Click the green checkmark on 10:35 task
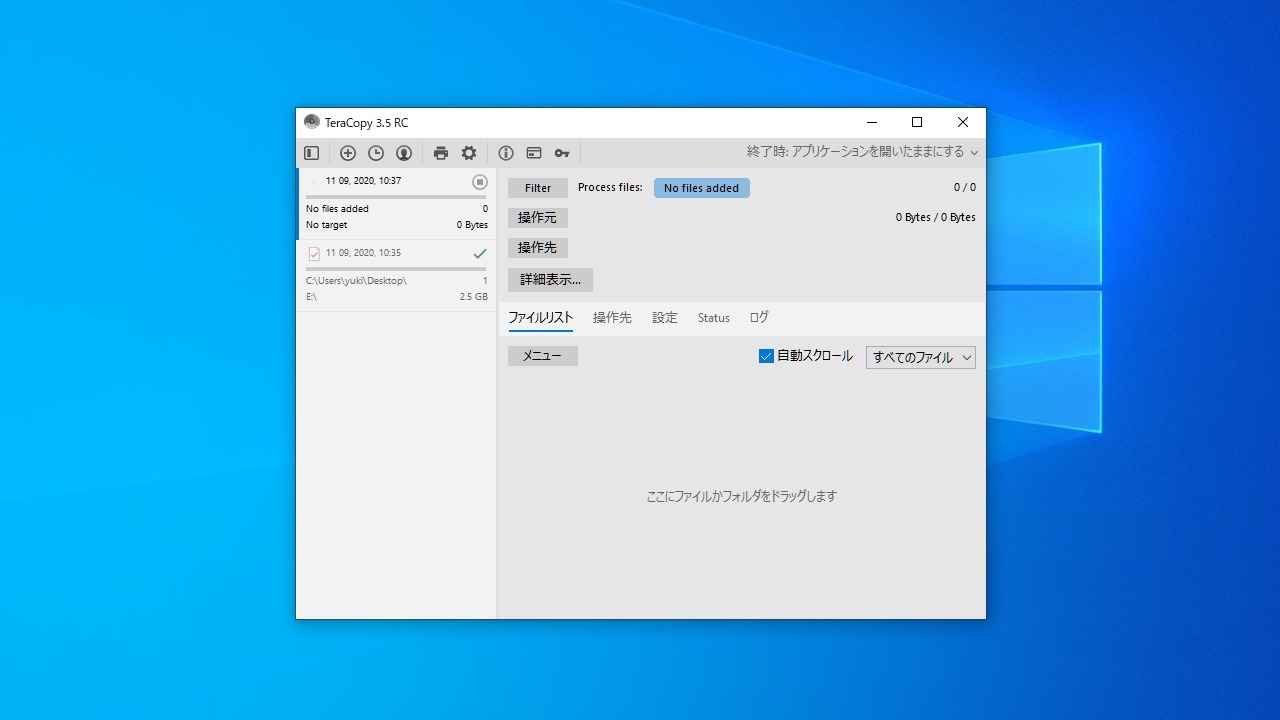 [x=480, y=254]
